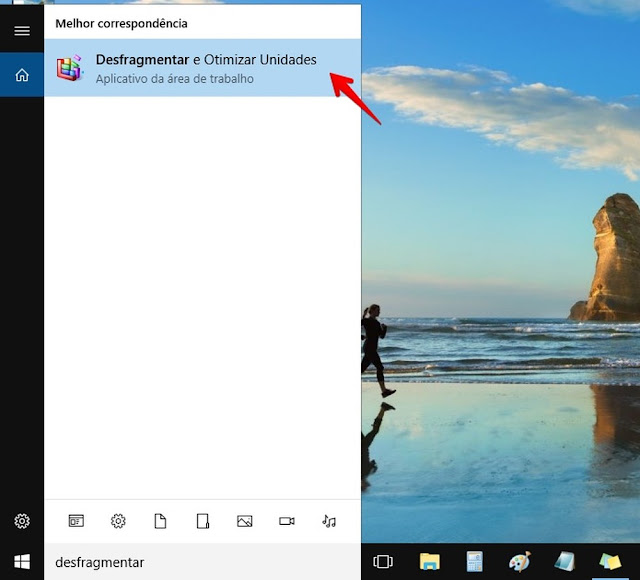Select the Home icon in sidebar
640x580 pixels.
tap(22, 75)
